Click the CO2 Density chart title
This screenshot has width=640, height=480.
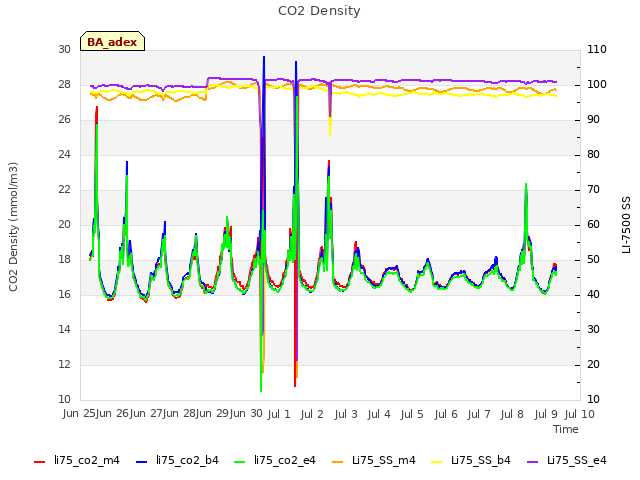tap(319, 11)
